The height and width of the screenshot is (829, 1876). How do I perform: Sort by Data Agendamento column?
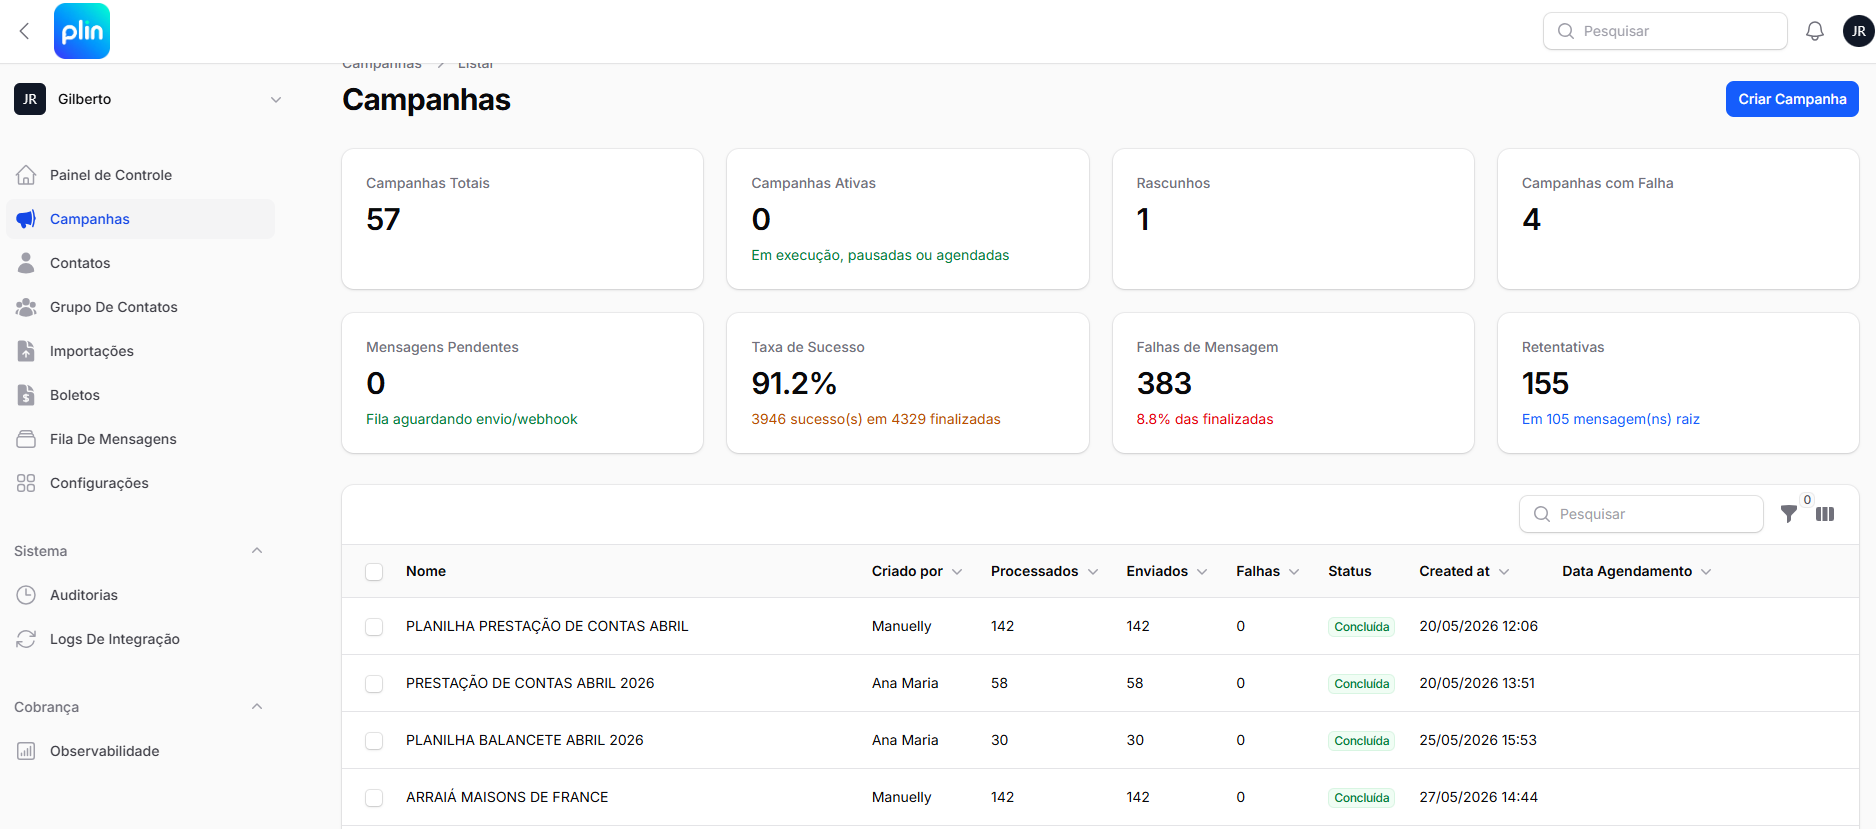pyautogui.click(x=1637, y=571)
